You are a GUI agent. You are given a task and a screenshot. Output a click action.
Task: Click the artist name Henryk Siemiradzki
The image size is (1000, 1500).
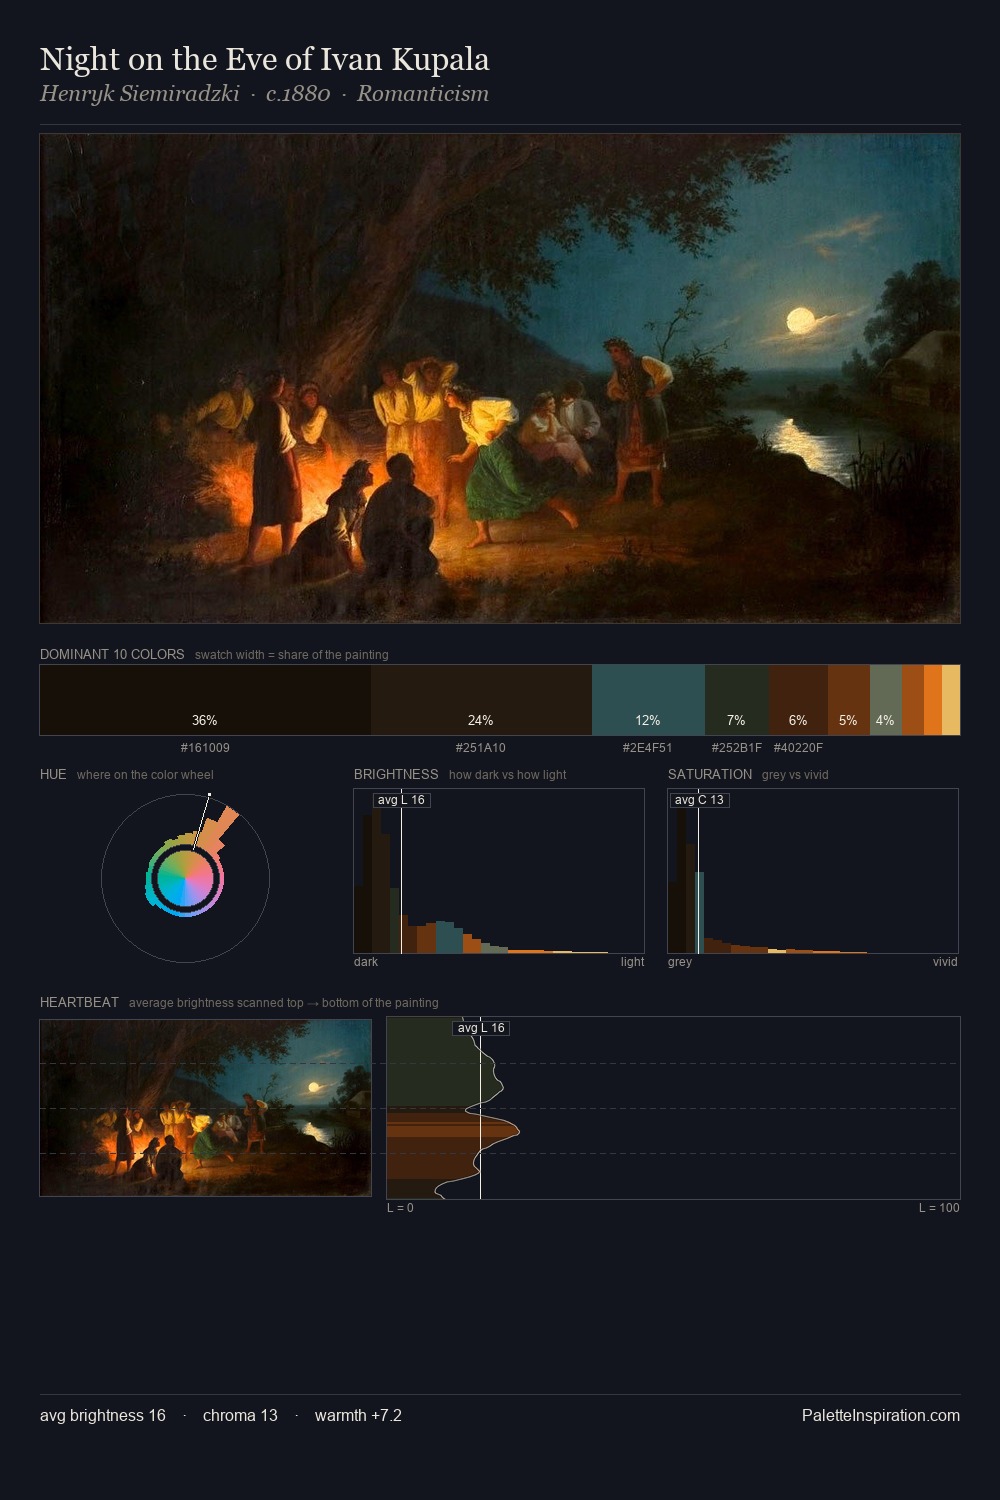coord(140,94)
